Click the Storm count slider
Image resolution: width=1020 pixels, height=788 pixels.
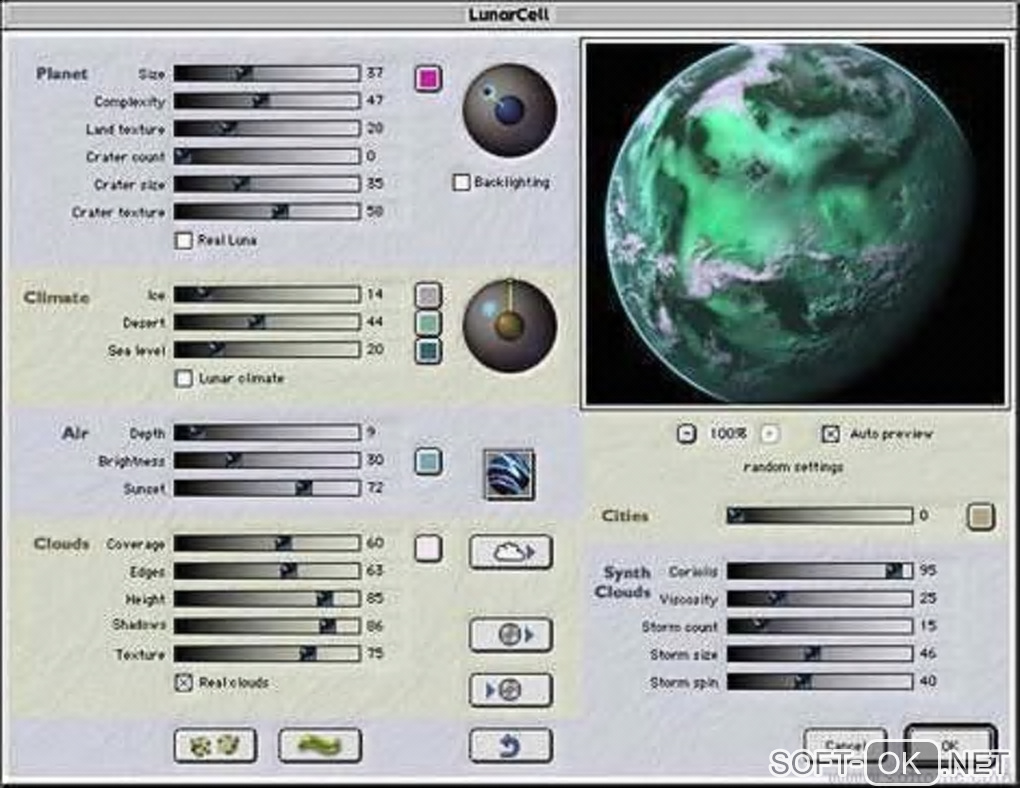coord(820,627)
